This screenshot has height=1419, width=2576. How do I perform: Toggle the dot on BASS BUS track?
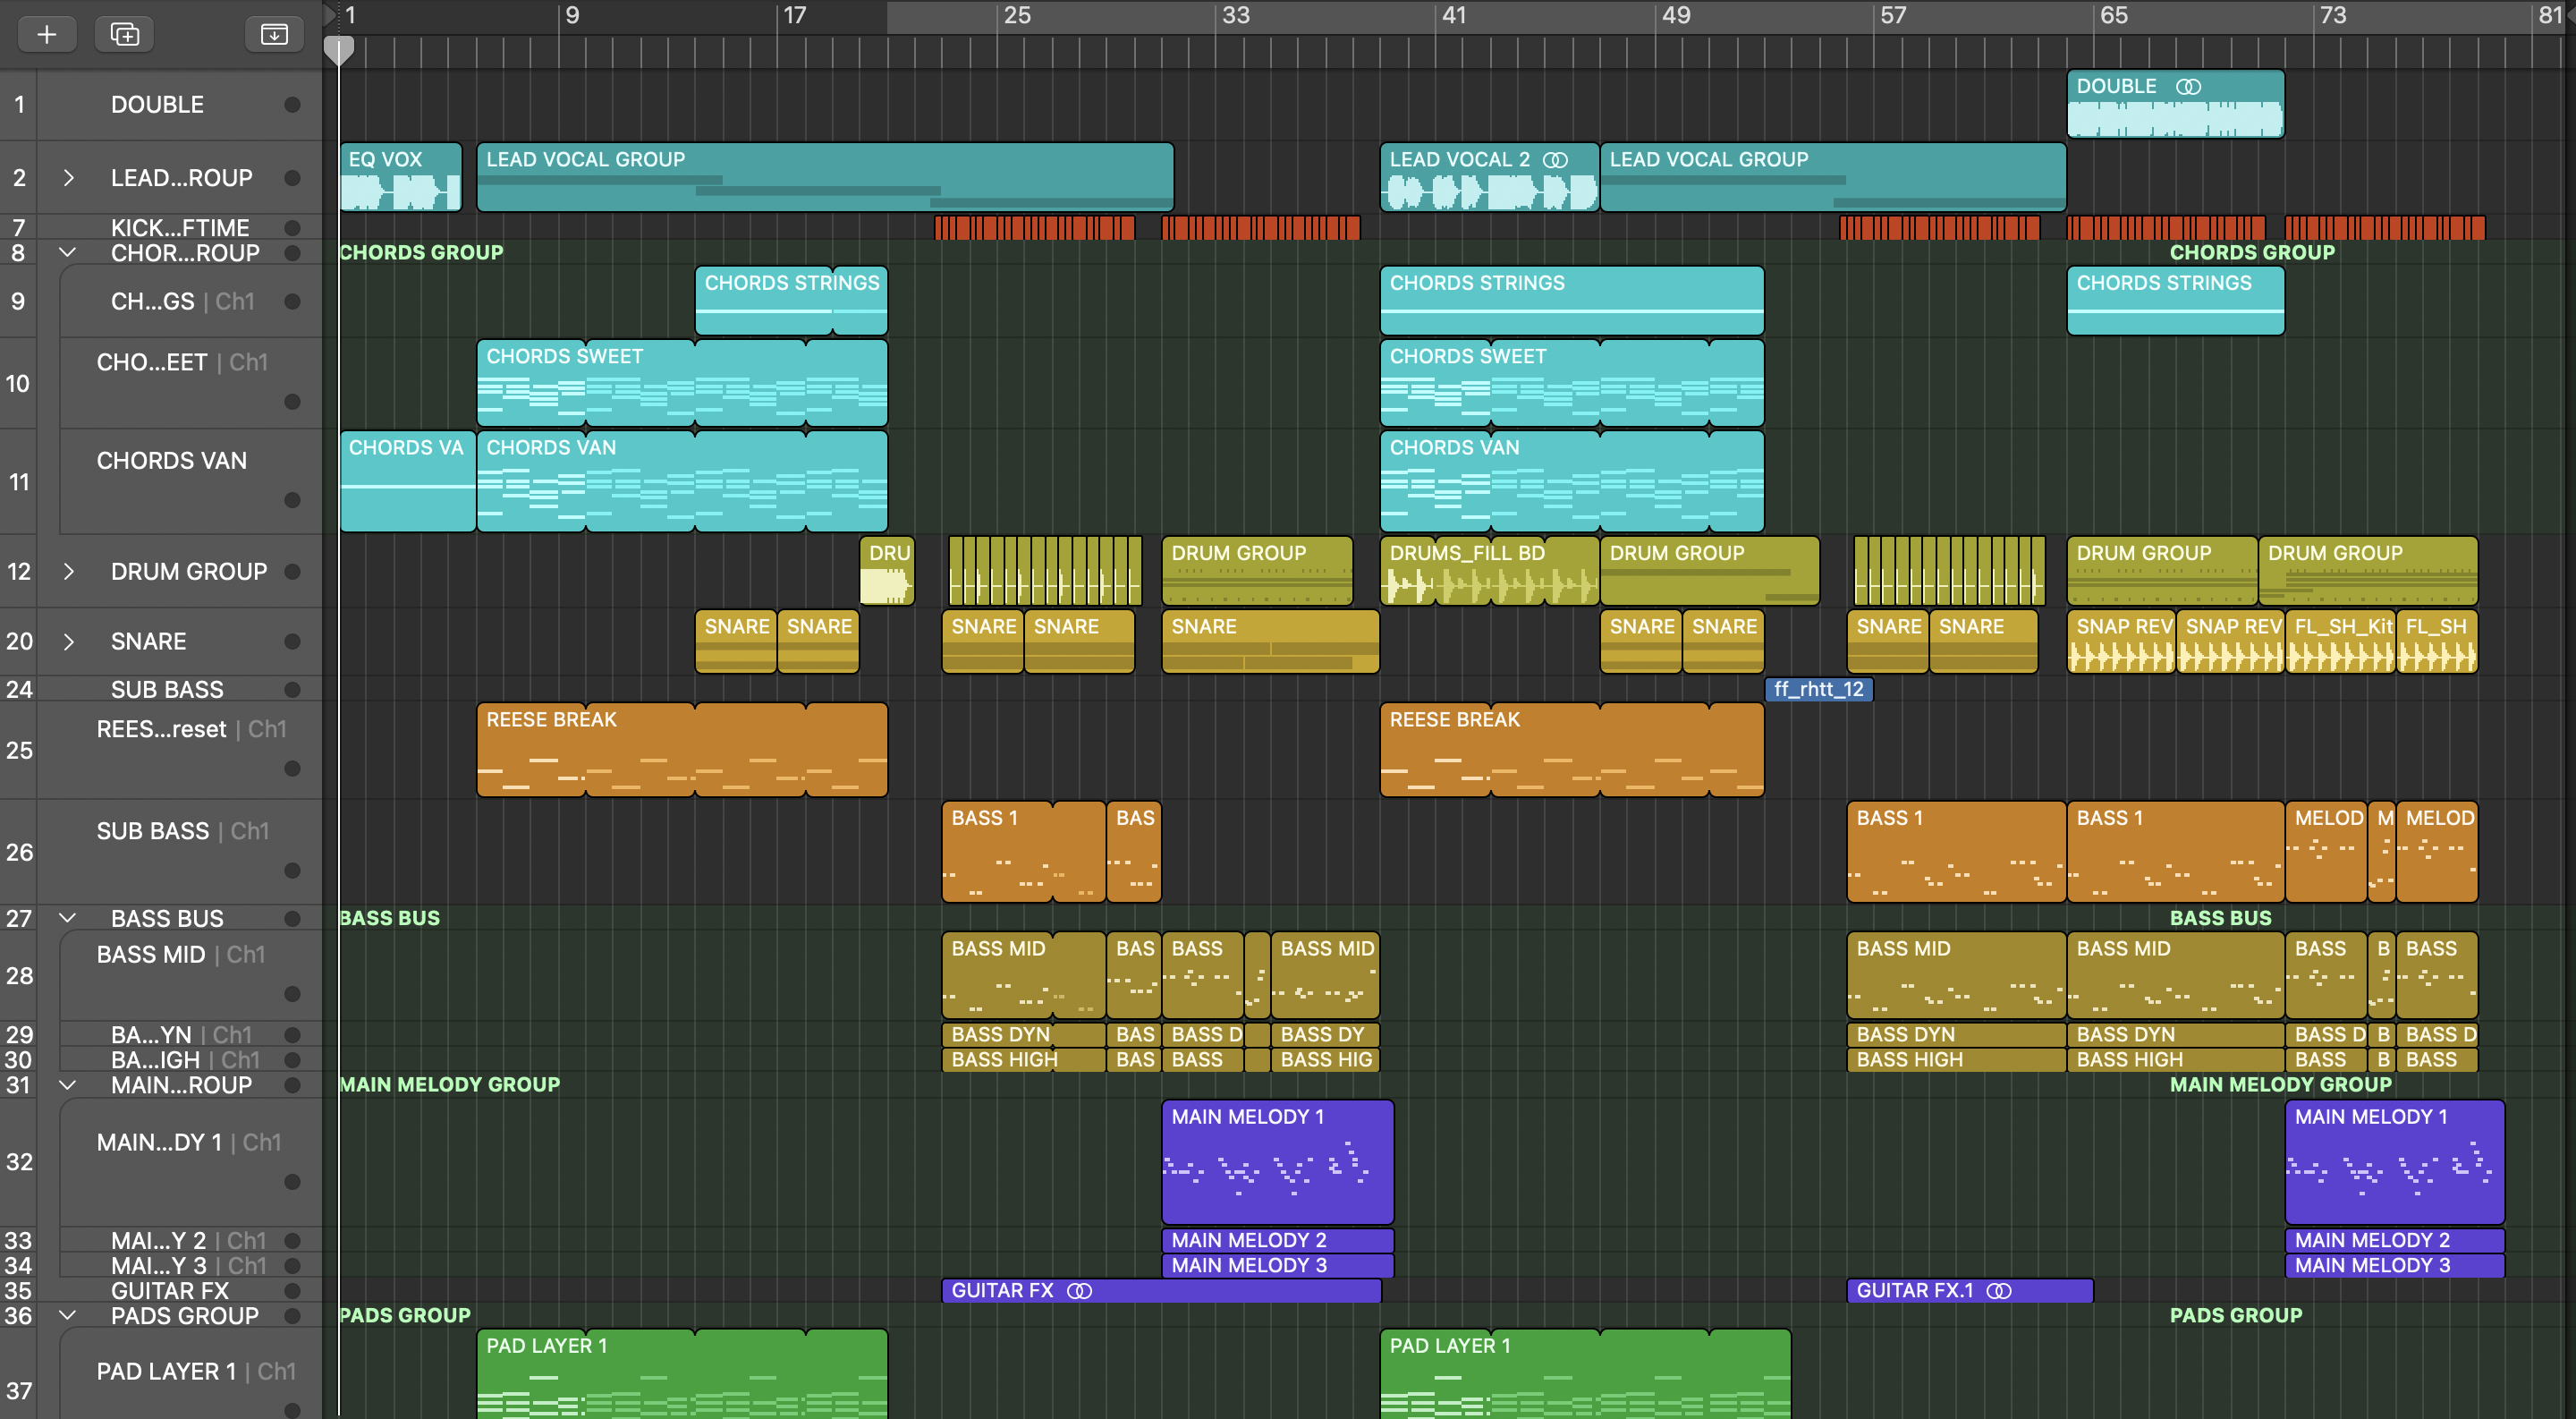[292, 919]
